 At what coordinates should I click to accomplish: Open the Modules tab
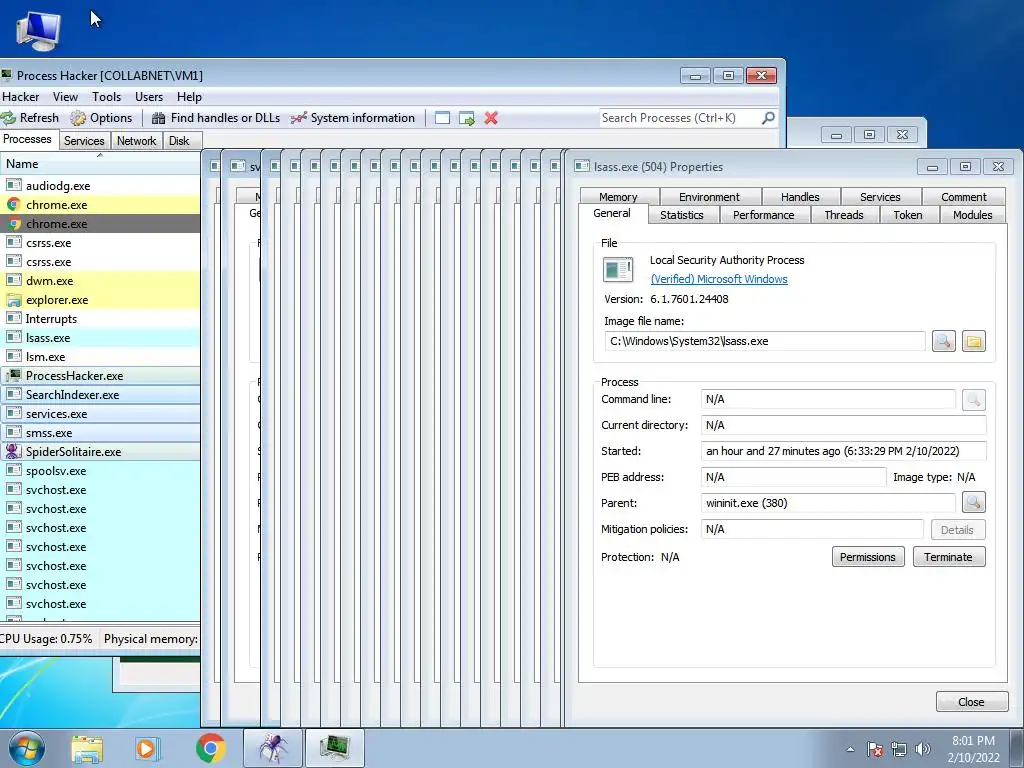click(972, 215)
